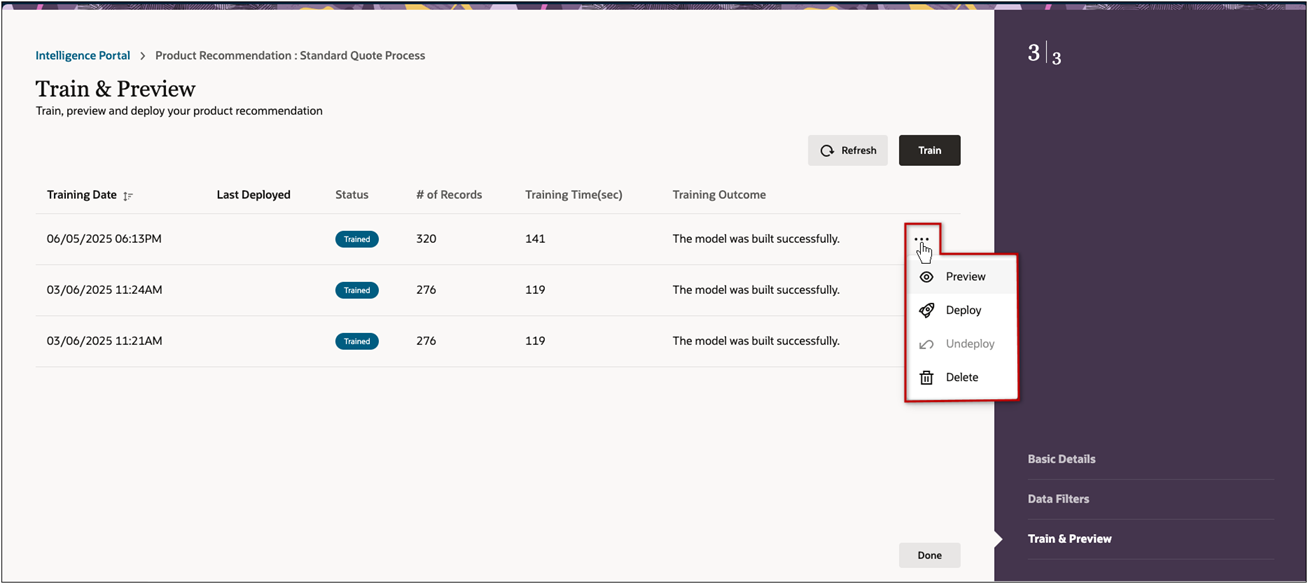Click the Training Outcome column header
The image size is (1308, 584).
[x=718, y=195]
